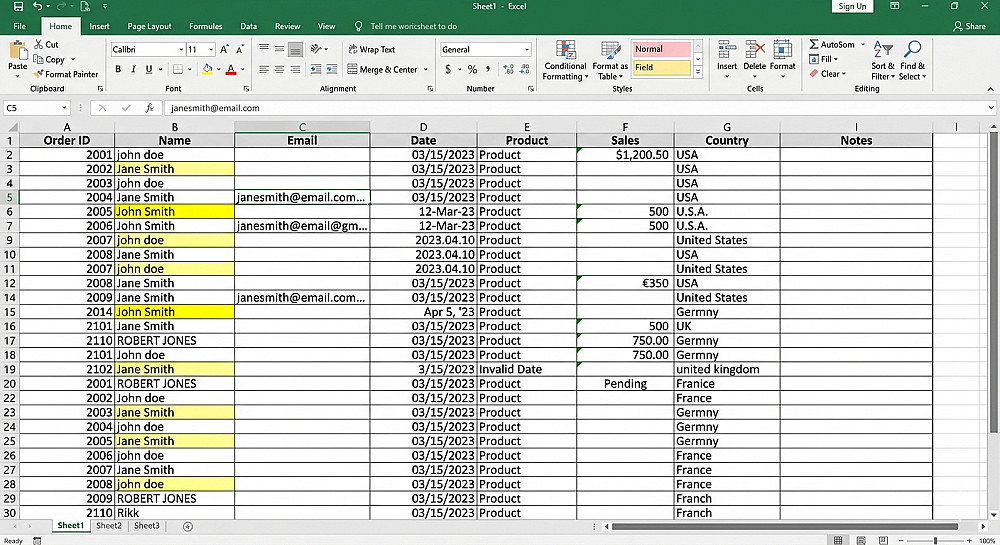Screen dimensions: 1000x545
Task: Click the Name Box showing C5
Action: [x=36, y=108]
